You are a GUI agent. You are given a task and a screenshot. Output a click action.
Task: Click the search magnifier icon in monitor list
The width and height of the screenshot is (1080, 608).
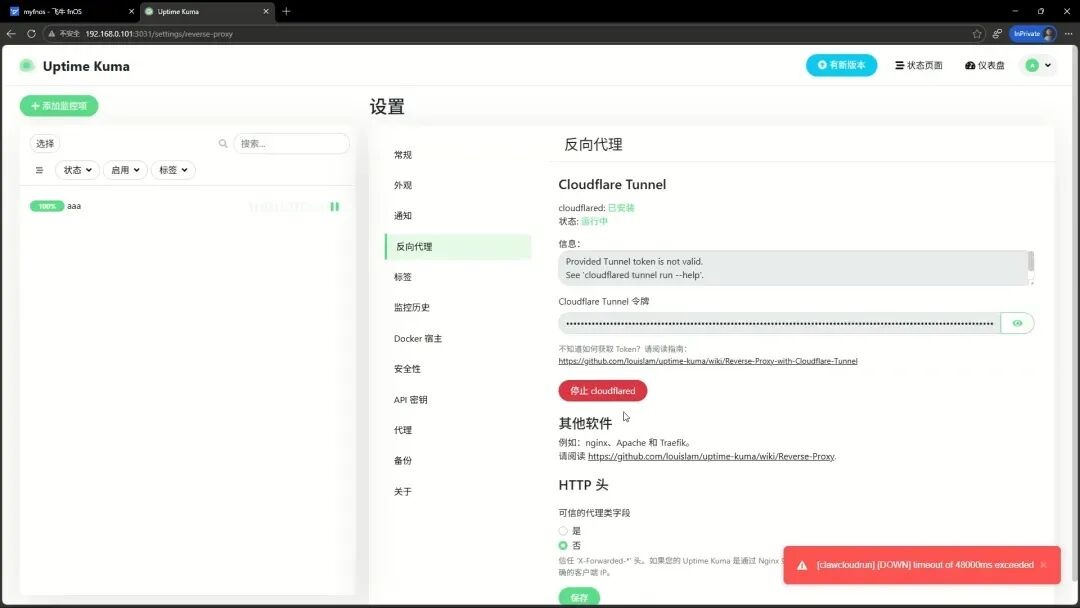(223, 144)
